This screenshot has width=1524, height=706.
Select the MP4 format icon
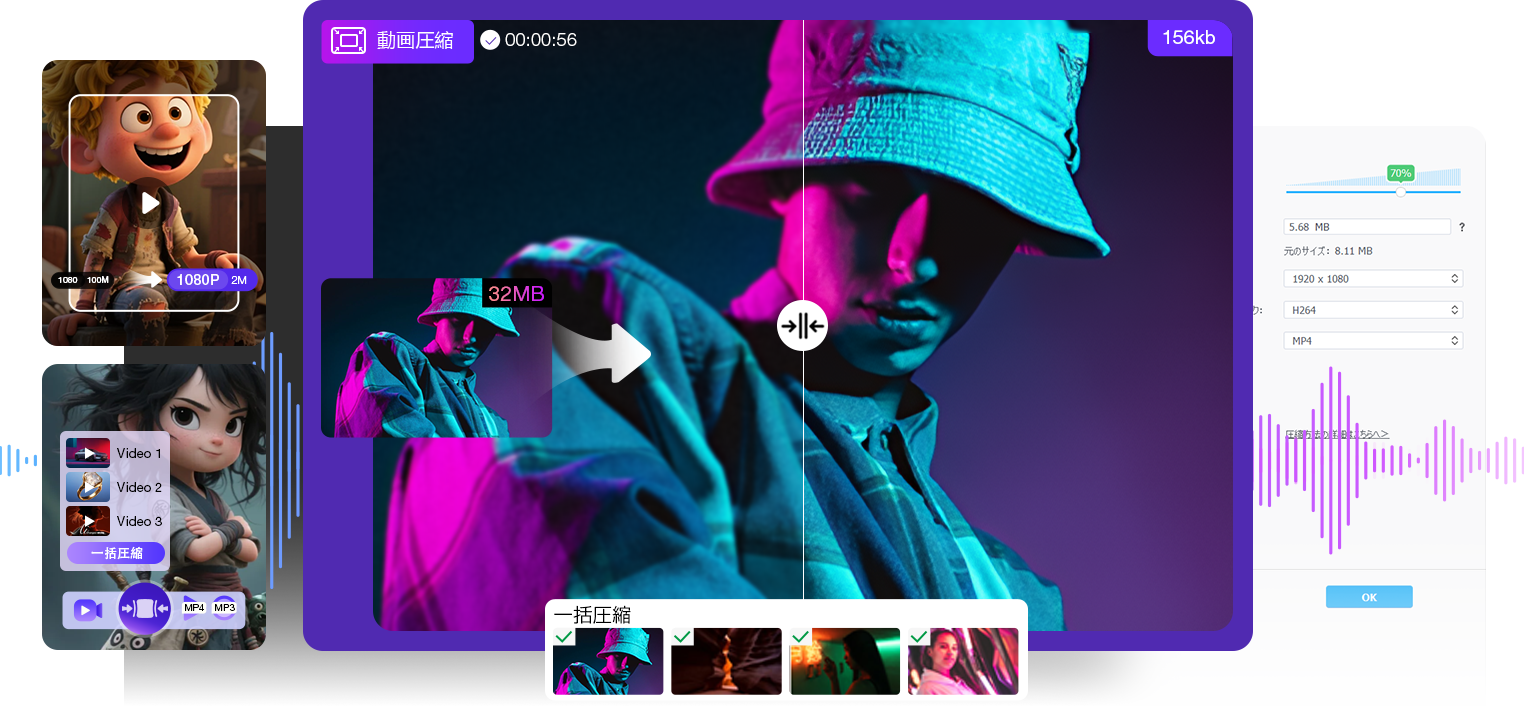pyautogui.click(x=194, y=608)
